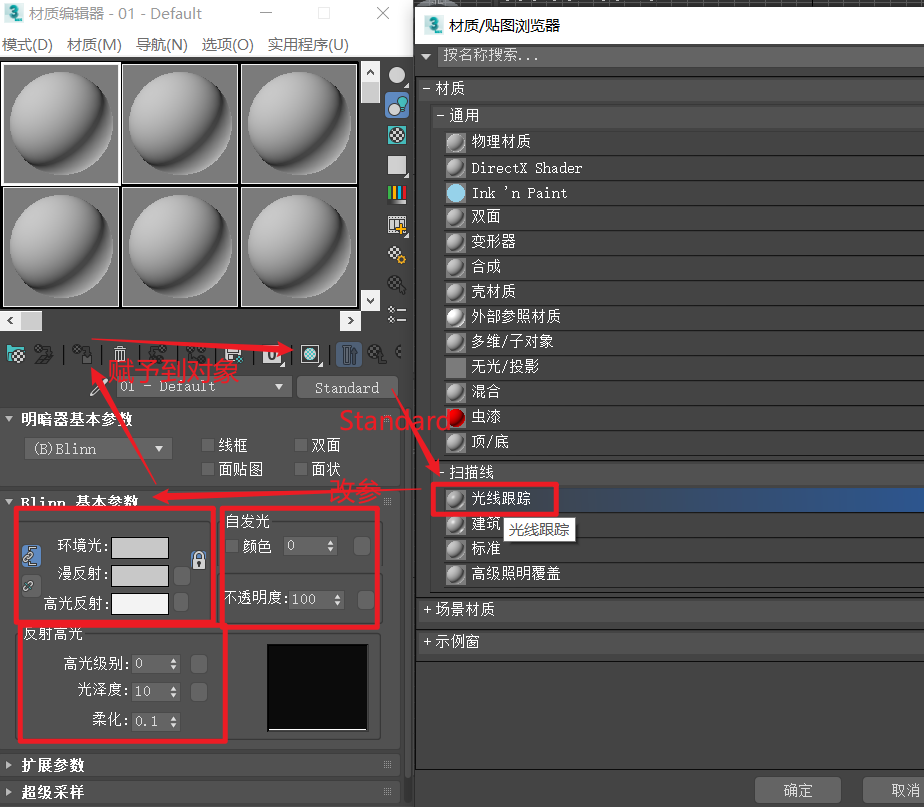This screenshot has width=924, height=807.
Task: Toggle the Backlight bulb icon
Action: coord(397,105)
